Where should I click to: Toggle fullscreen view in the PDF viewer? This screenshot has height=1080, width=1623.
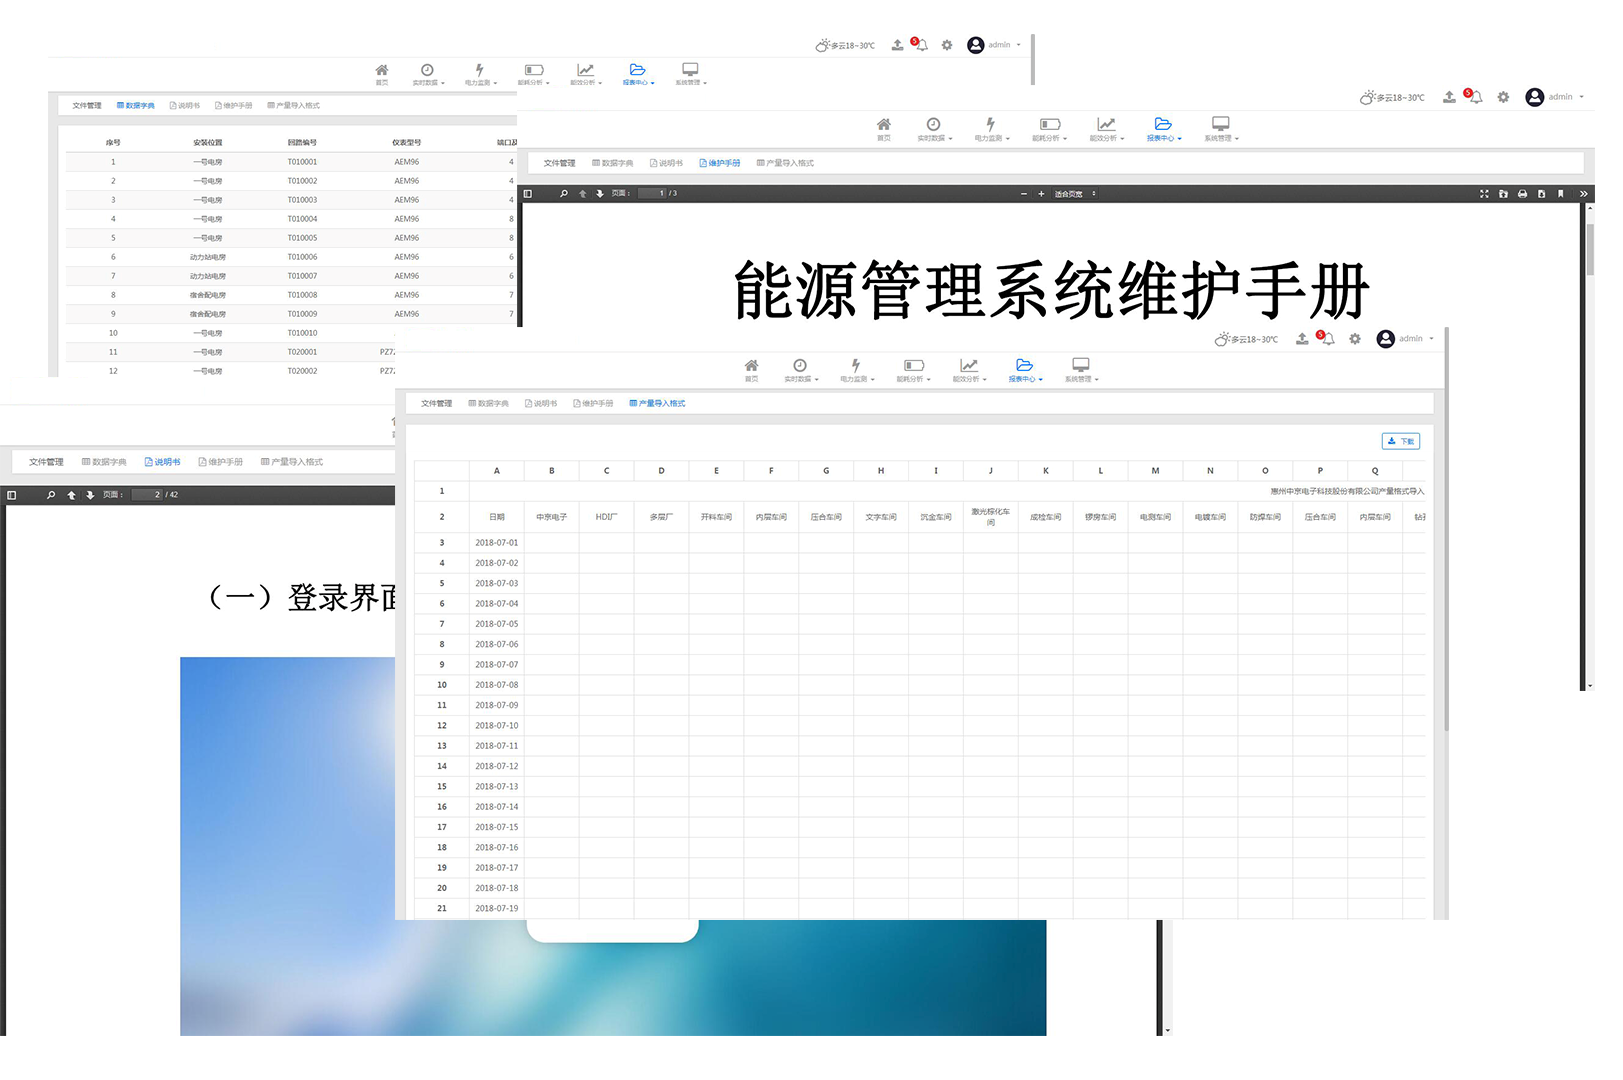(x=1484, y=194)
